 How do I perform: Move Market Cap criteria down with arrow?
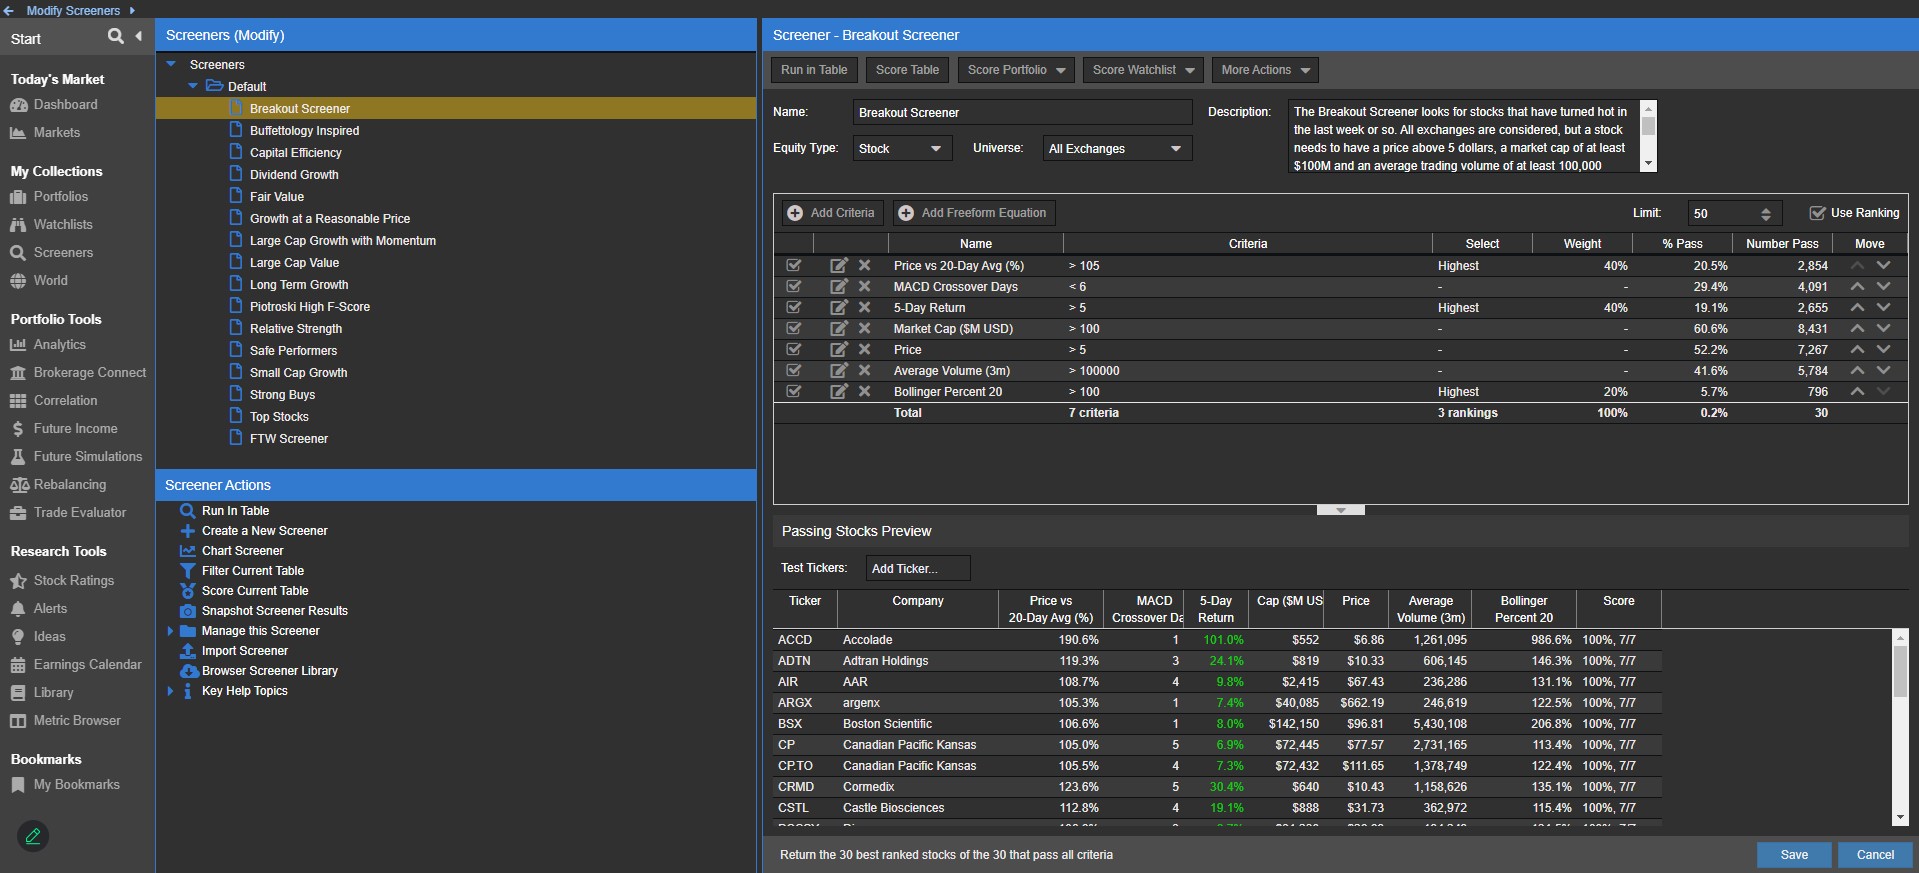(1883, 329)
